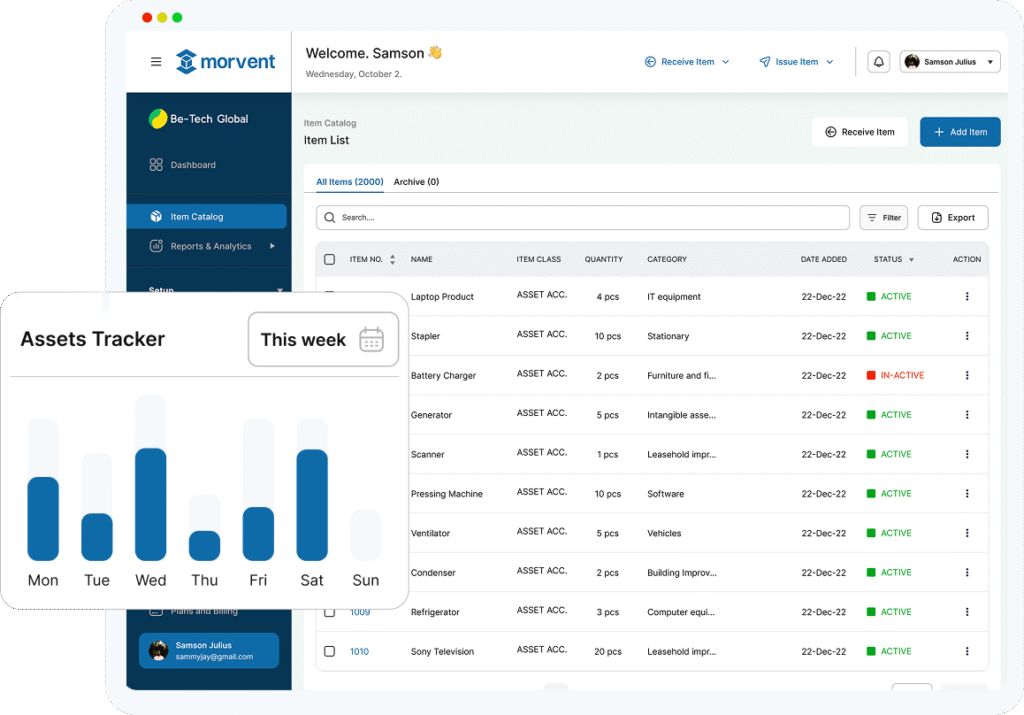Click the calendar icon in Assets Tracker
This screenshot has height=715, width=1024.
(x=372, y=339)
